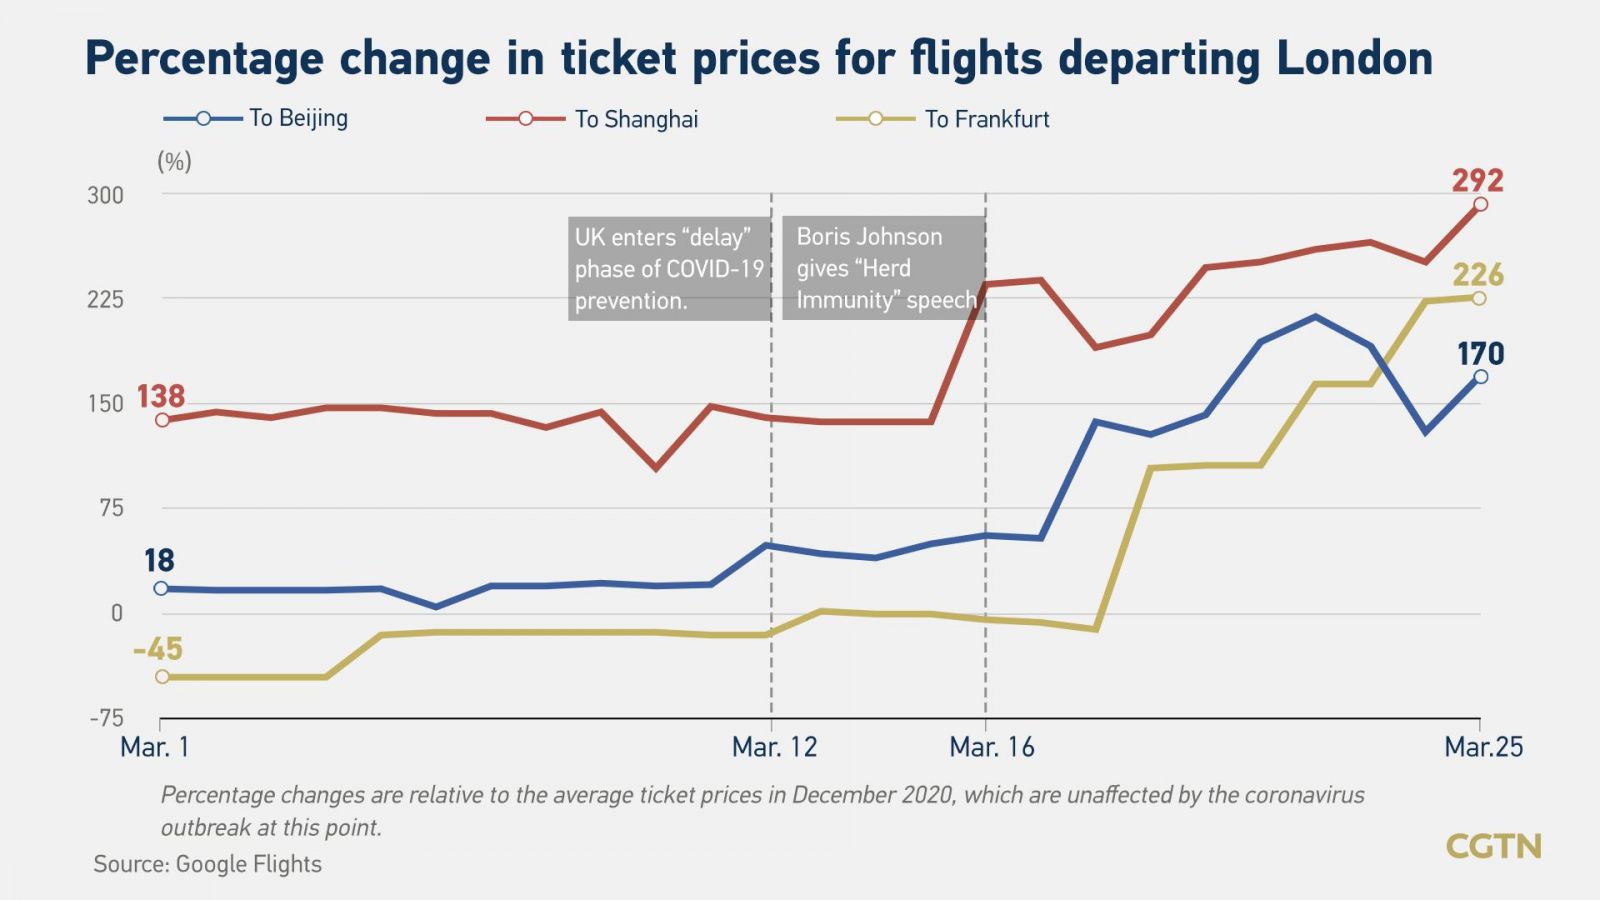Click the Mar. 16 axis label

click(x=991, y=747)
